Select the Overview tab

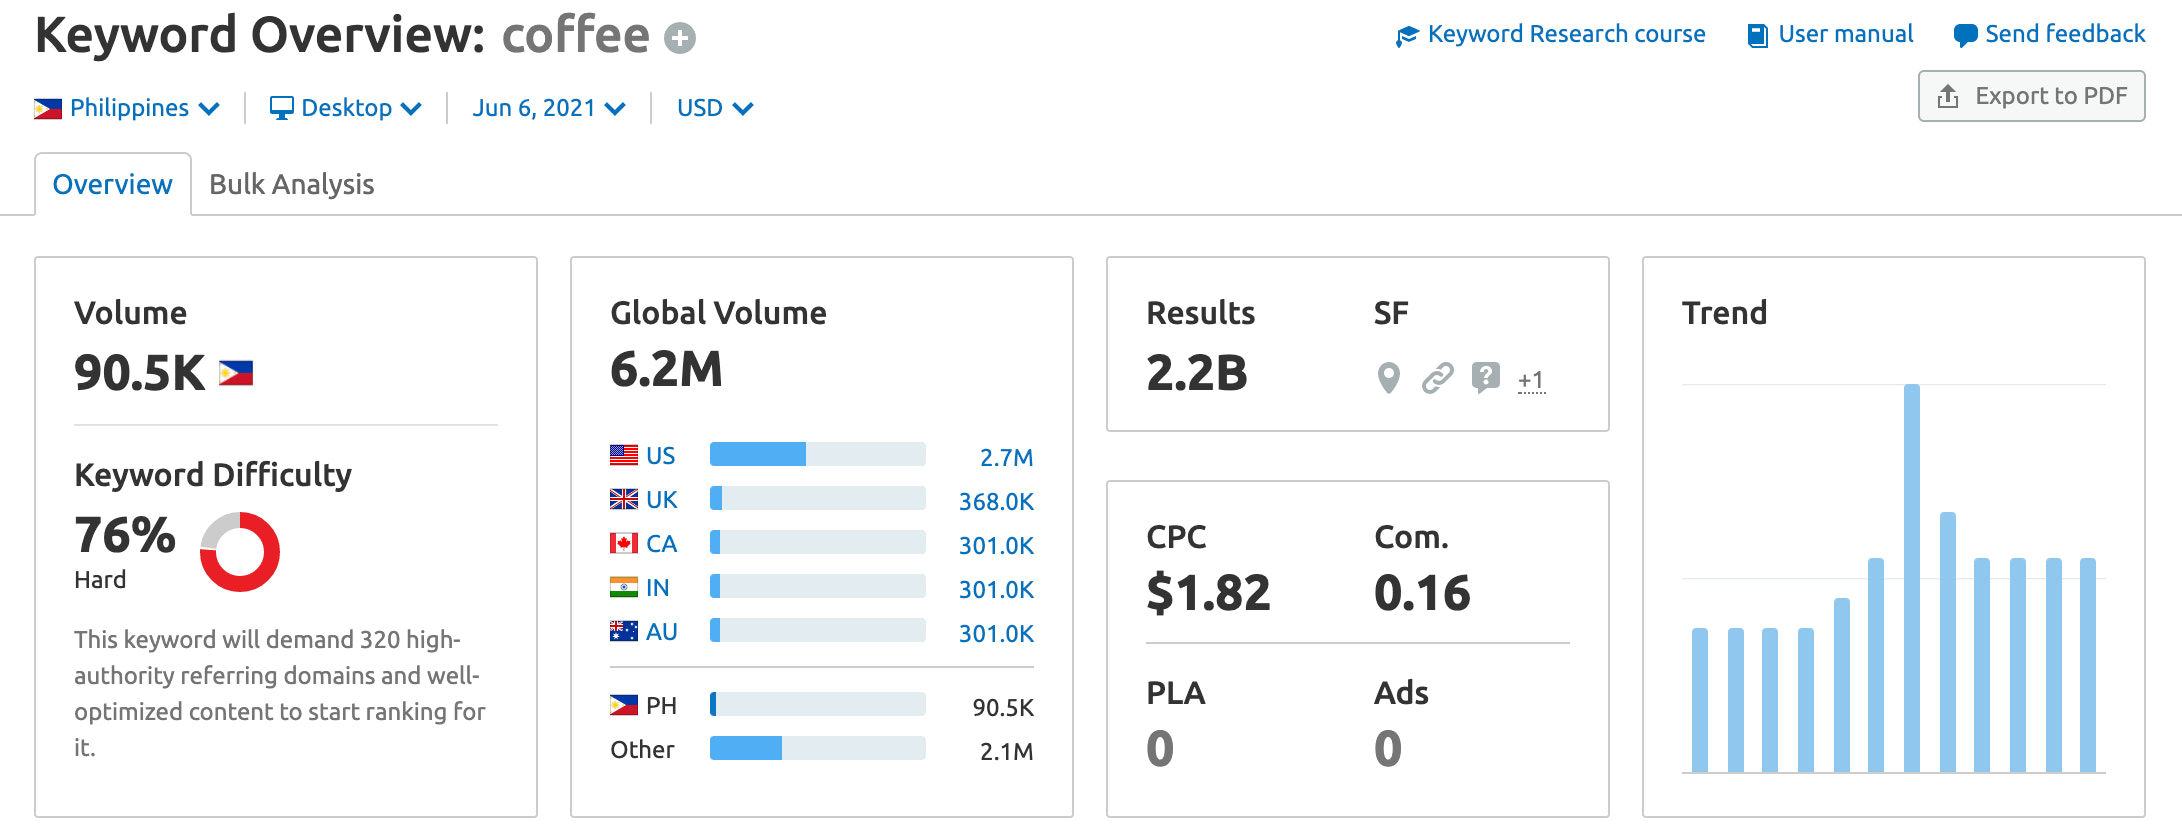coord(112,185)
